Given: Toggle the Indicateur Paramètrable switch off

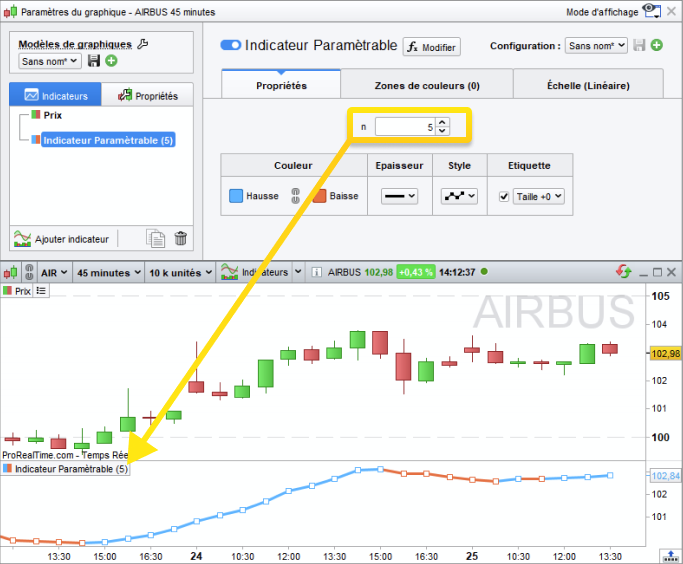Looking at the screenshot, I should [x=230, y=45].
